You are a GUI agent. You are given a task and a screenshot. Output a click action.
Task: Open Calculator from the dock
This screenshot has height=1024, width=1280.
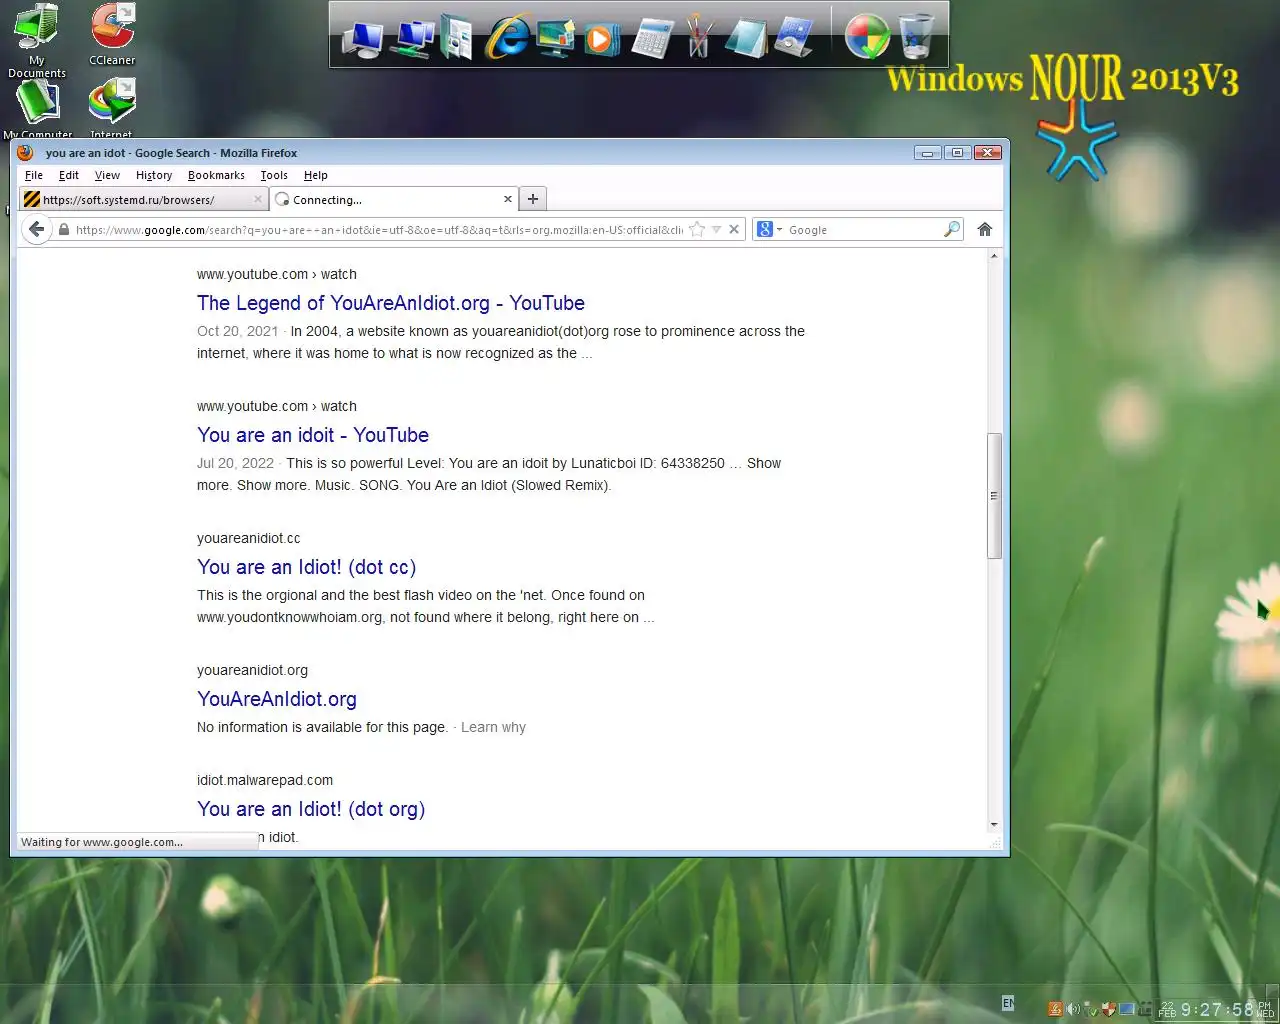click(x=651, y=39)
